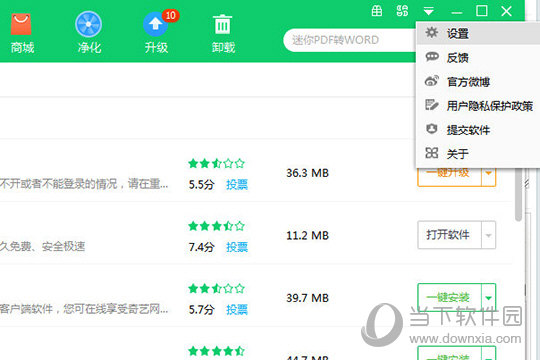Click 投票 link beside 5.7分

[x=237, y=309]
